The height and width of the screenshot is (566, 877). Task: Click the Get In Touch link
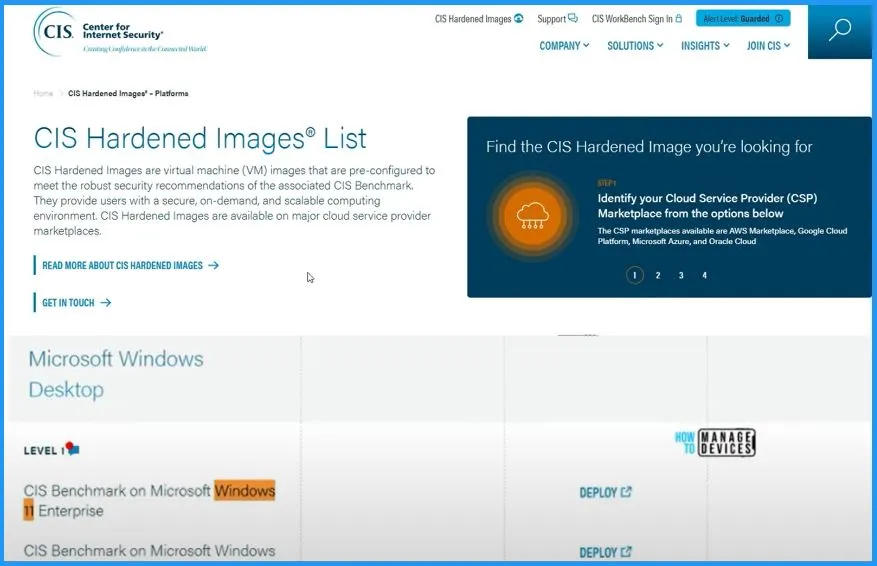(x=76, y=303)
